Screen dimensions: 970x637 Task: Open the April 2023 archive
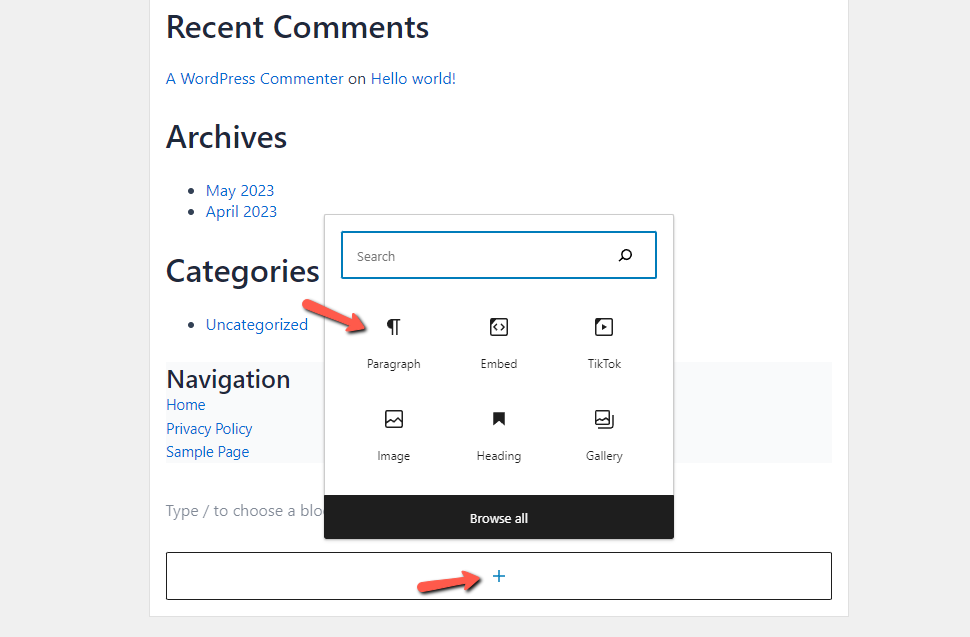coord(241,211)
